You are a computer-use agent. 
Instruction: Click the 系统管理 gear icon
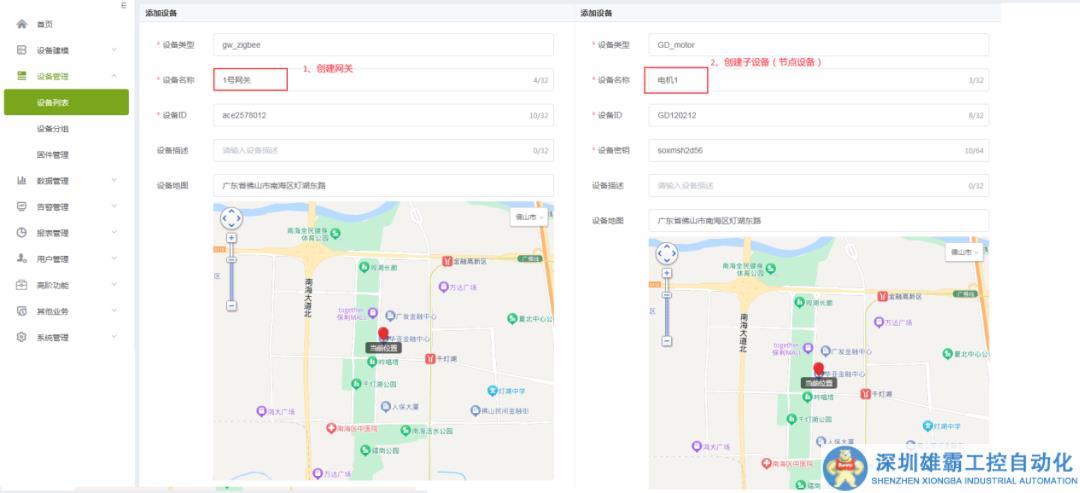coord(21,337)
